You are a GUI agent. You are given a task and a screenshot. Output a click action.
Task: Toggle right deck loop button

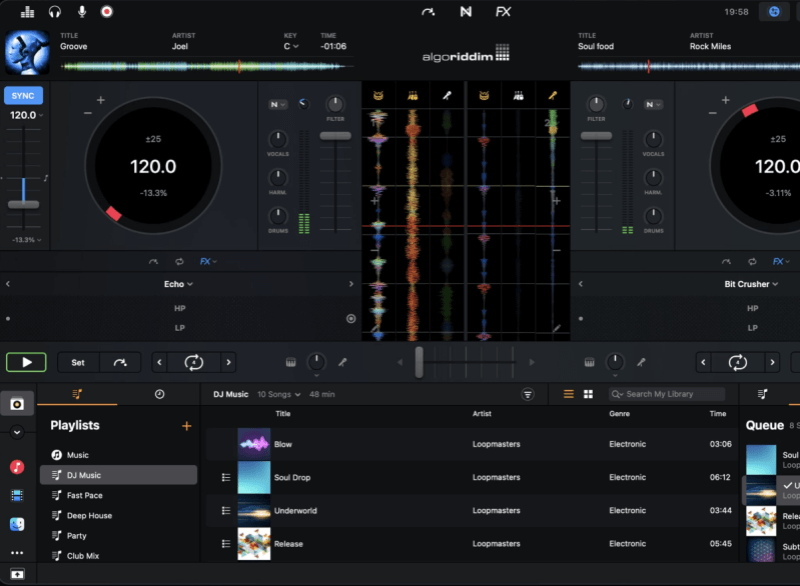(738, 363)
